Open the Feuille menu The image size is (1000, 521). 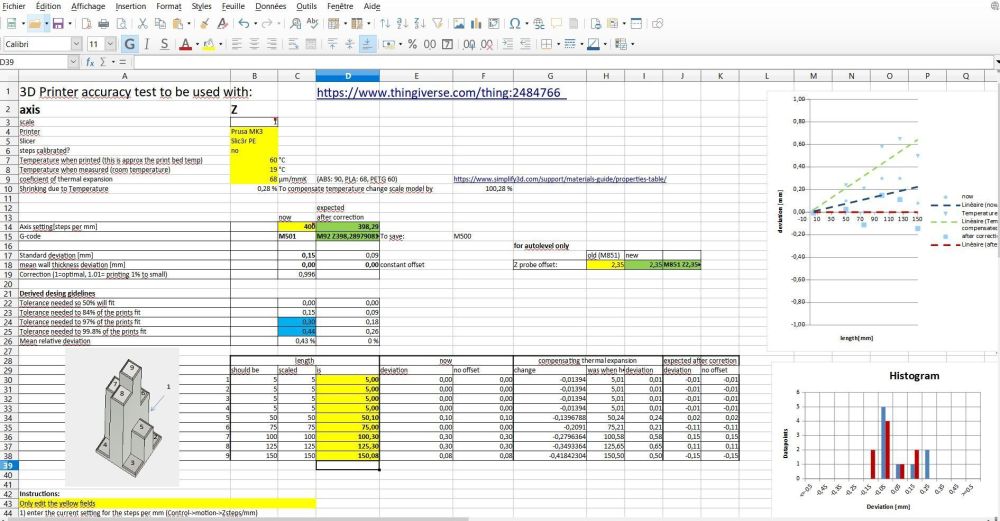[233, 6]
